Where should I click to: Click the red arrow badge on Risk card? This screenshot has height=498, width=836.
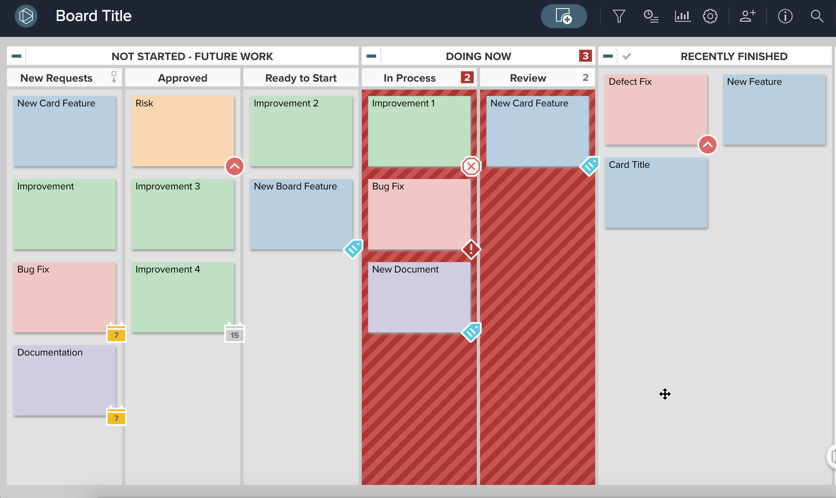234,166
